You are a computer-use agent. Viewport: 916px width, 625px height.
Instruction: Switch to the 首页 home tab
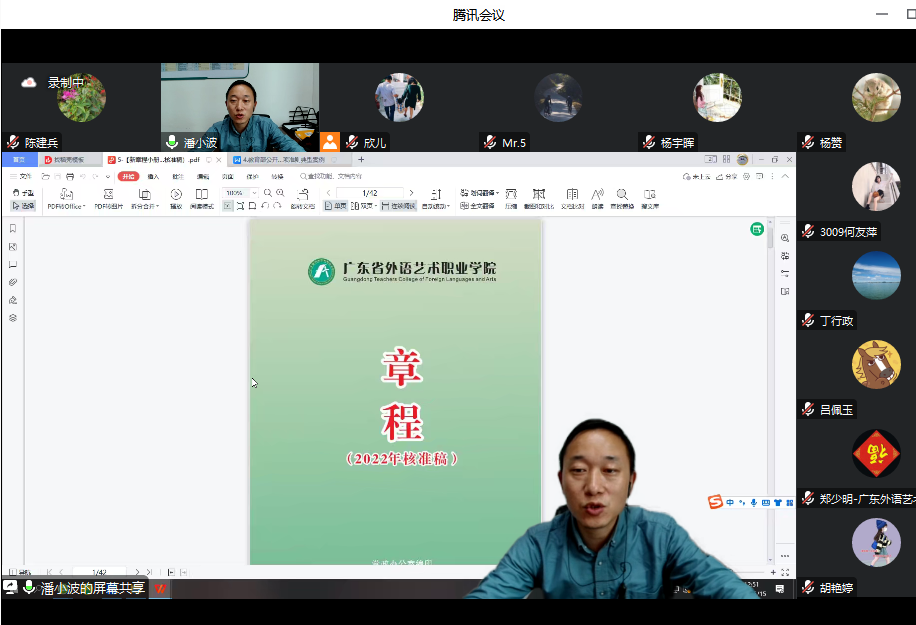tap(19, 159)
